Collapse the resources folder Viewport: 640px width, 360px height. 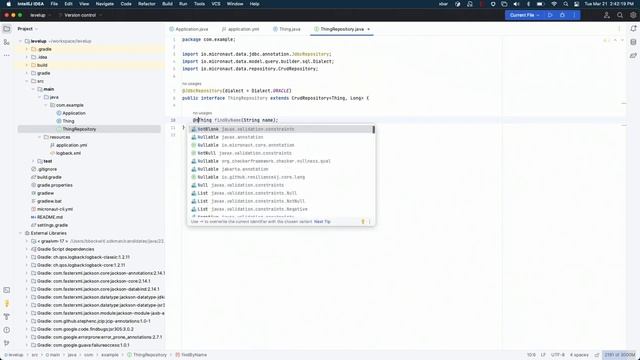(x=40, y=137)
